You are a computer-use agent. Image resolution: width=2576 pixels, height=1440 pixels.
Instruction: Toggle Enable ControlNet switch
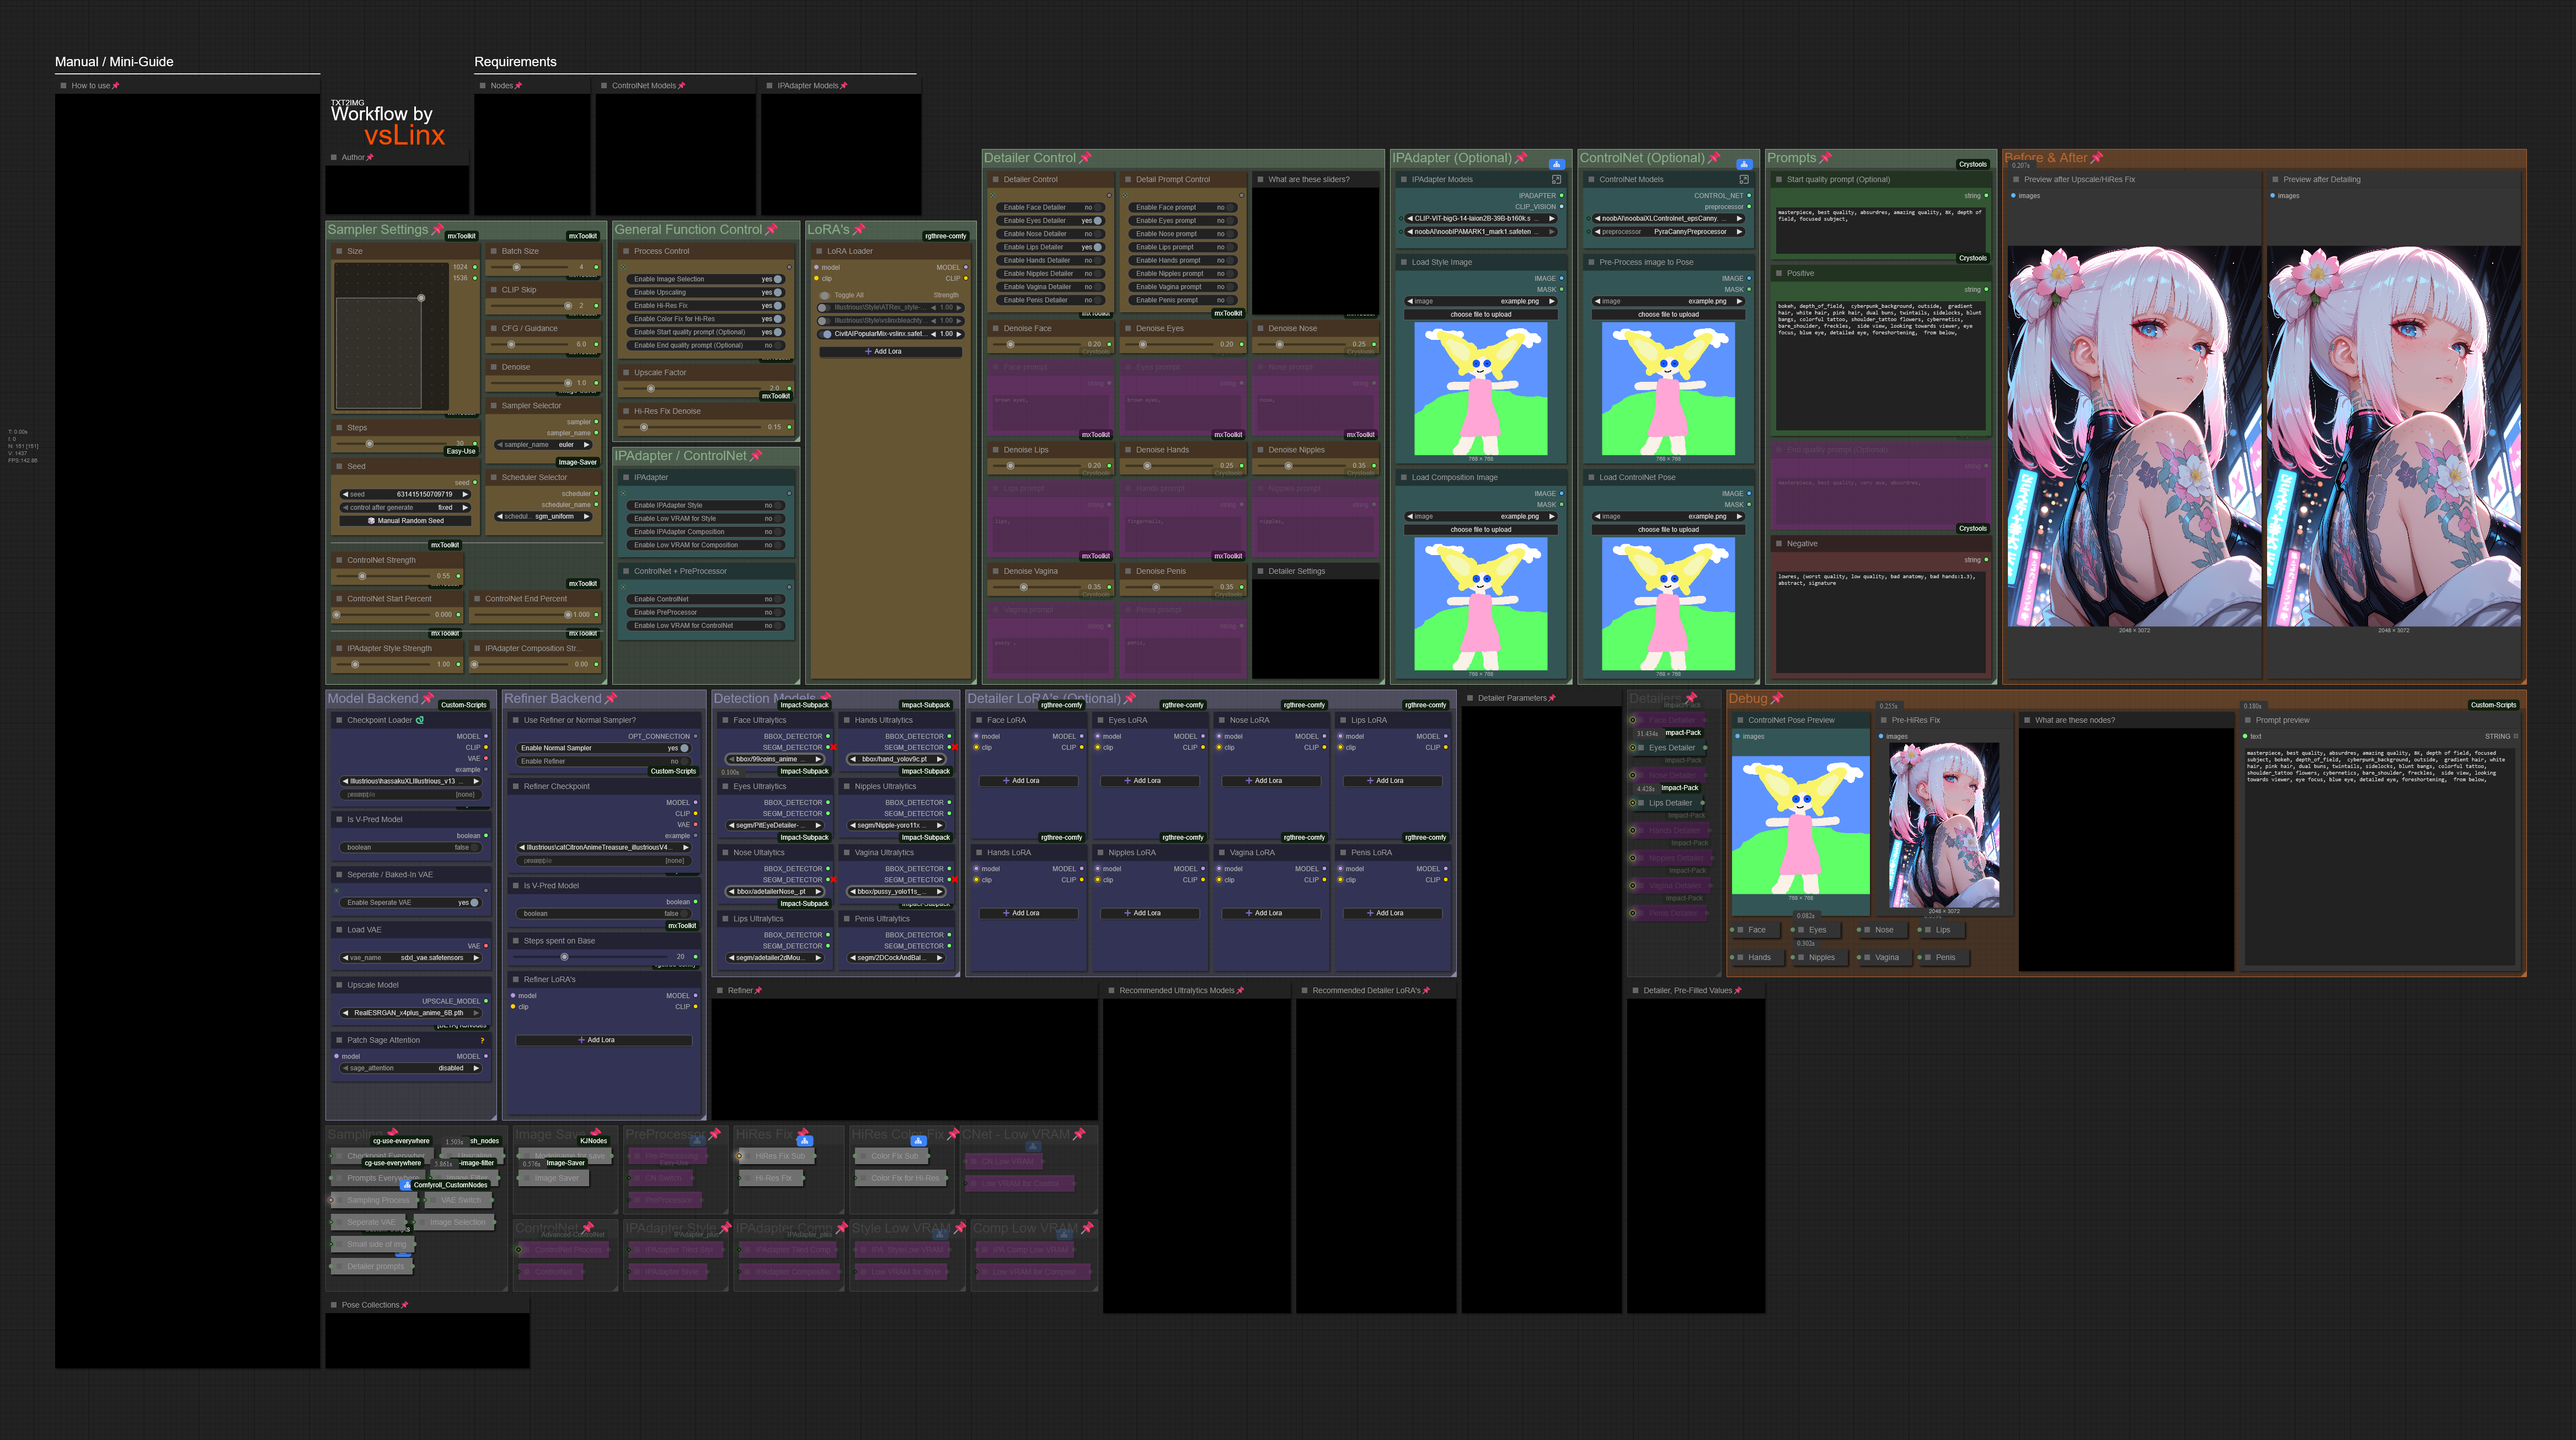coord(778,600)
